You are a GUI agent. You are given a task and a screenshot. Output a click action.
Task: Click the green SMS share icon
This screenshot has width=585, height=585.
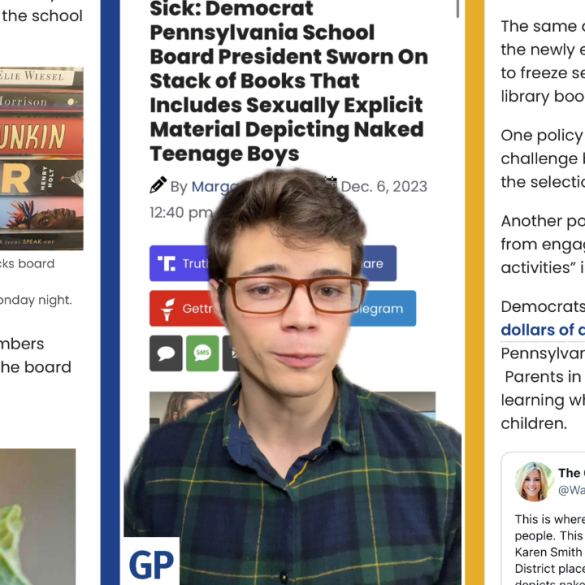[203, 353]
